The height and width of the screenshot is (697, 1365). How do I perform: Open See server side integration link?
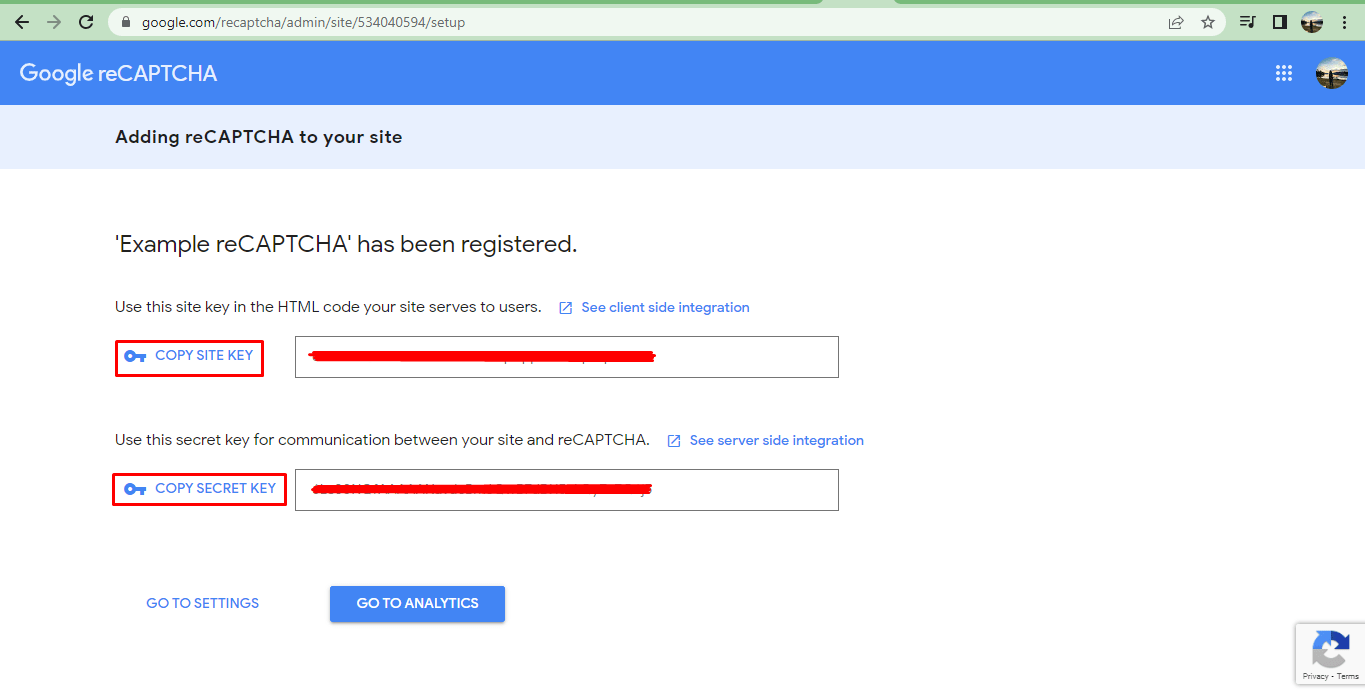pyautogui.click(x=775, y=441)
